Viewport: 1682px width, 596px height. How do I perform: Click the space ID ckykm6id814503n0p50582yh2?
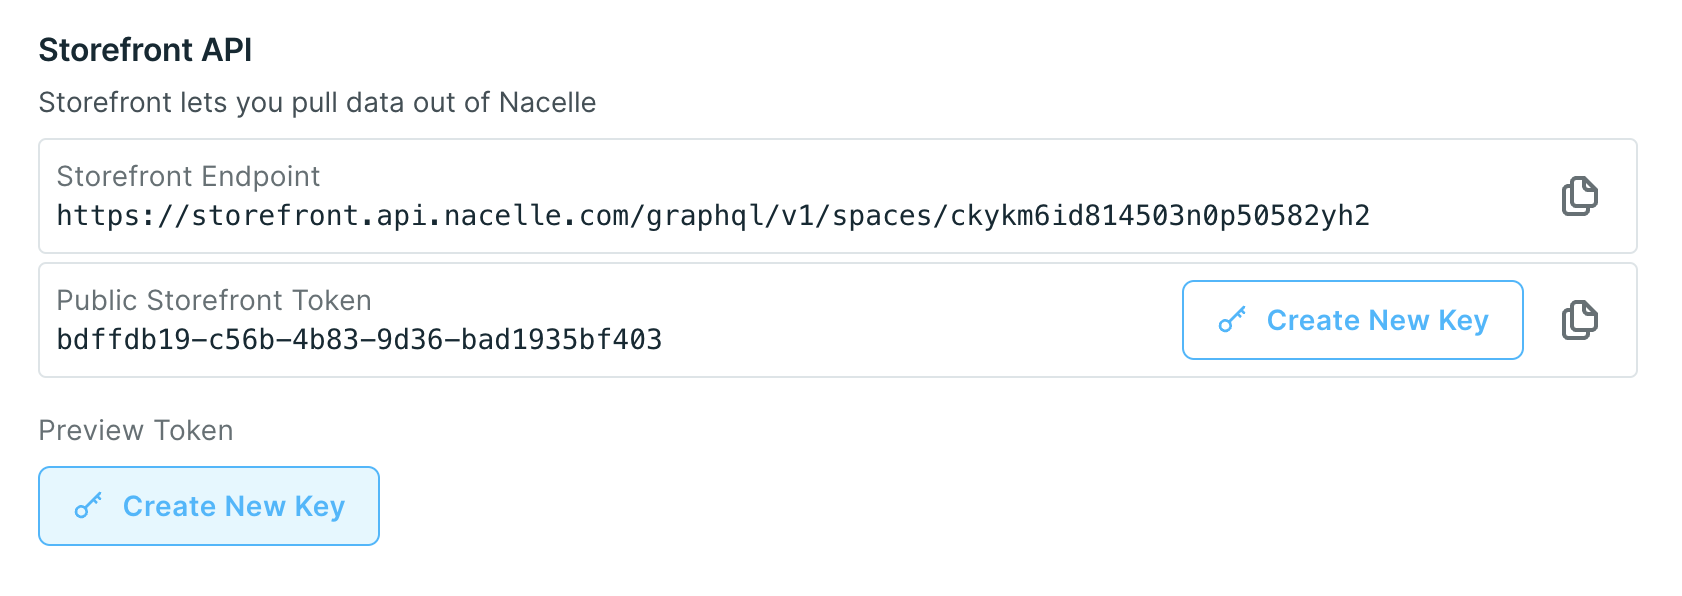[1160, 216]
